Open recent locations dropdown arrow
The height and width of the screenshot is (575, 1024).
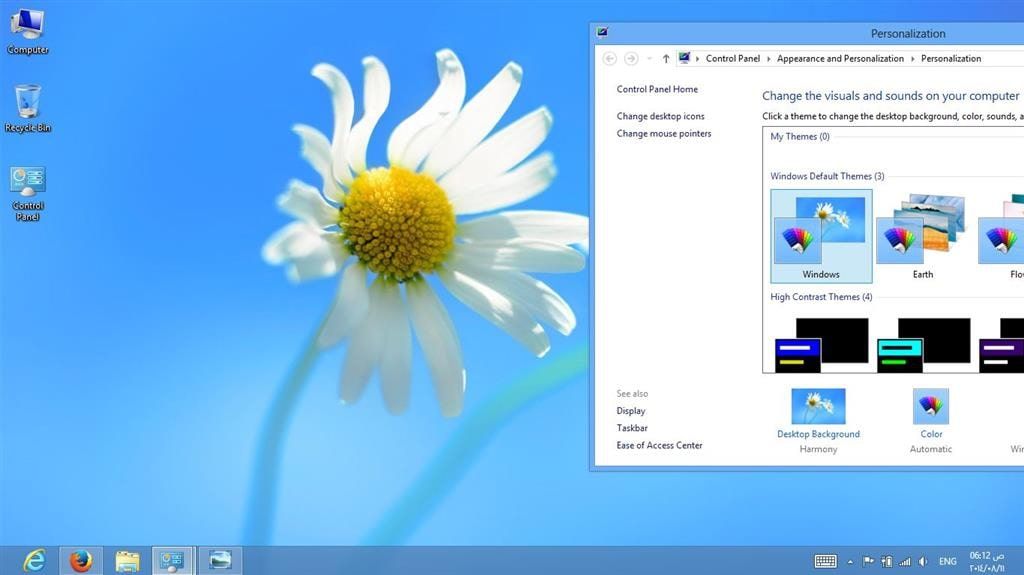click(649, 59)
